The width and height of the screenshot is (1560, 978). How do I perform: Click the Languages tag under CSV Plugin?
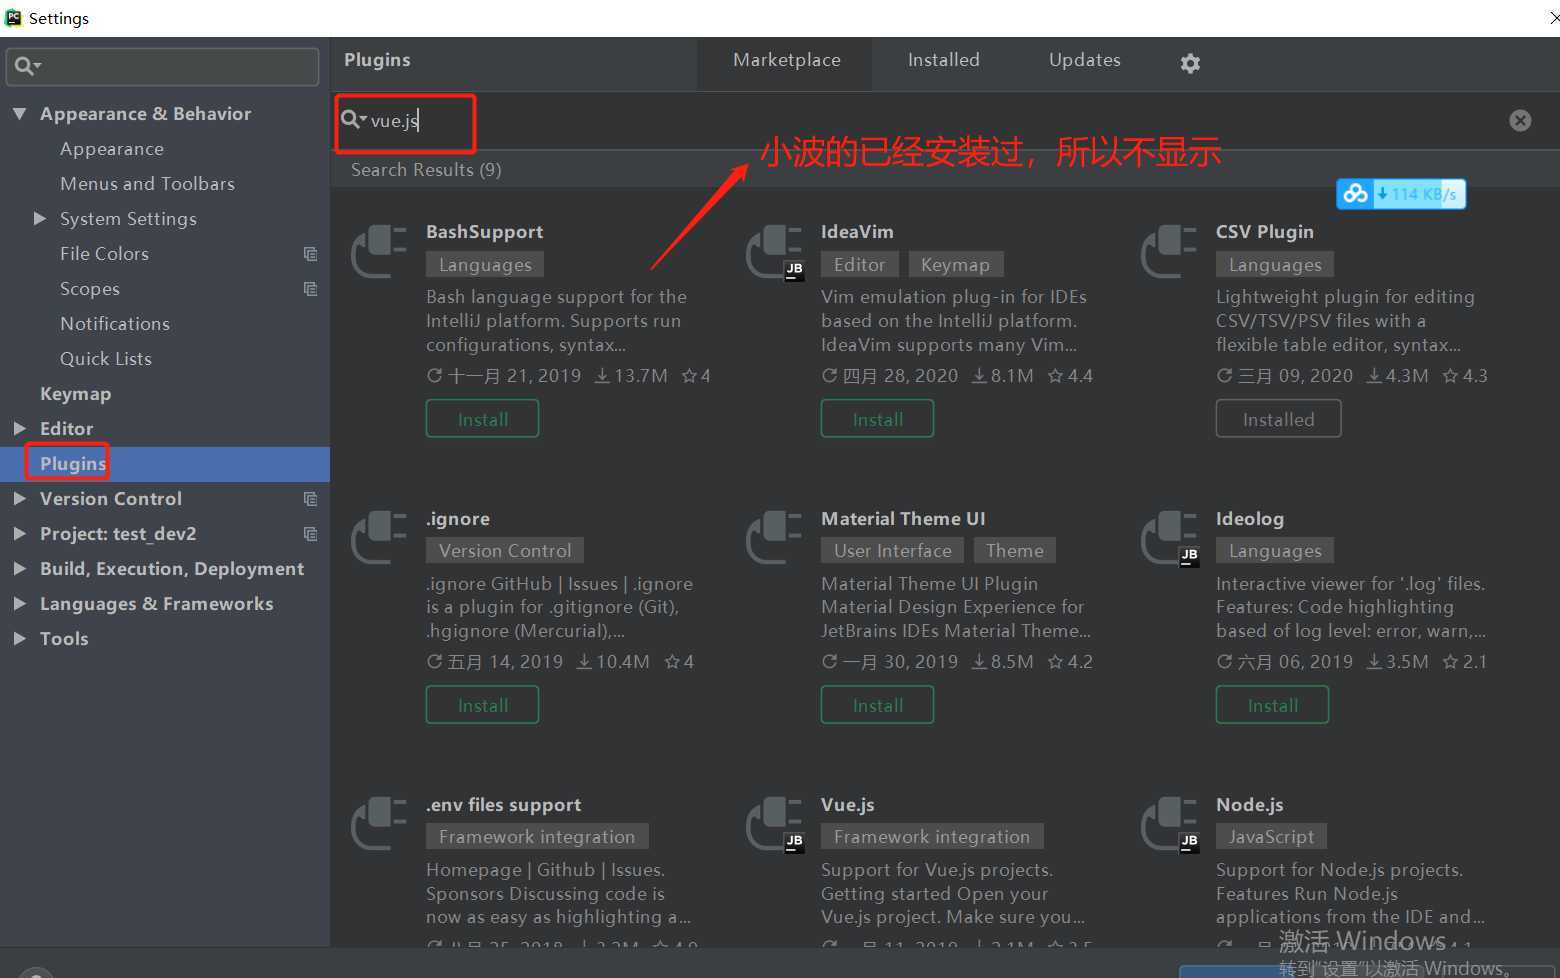pos(1275,265)
